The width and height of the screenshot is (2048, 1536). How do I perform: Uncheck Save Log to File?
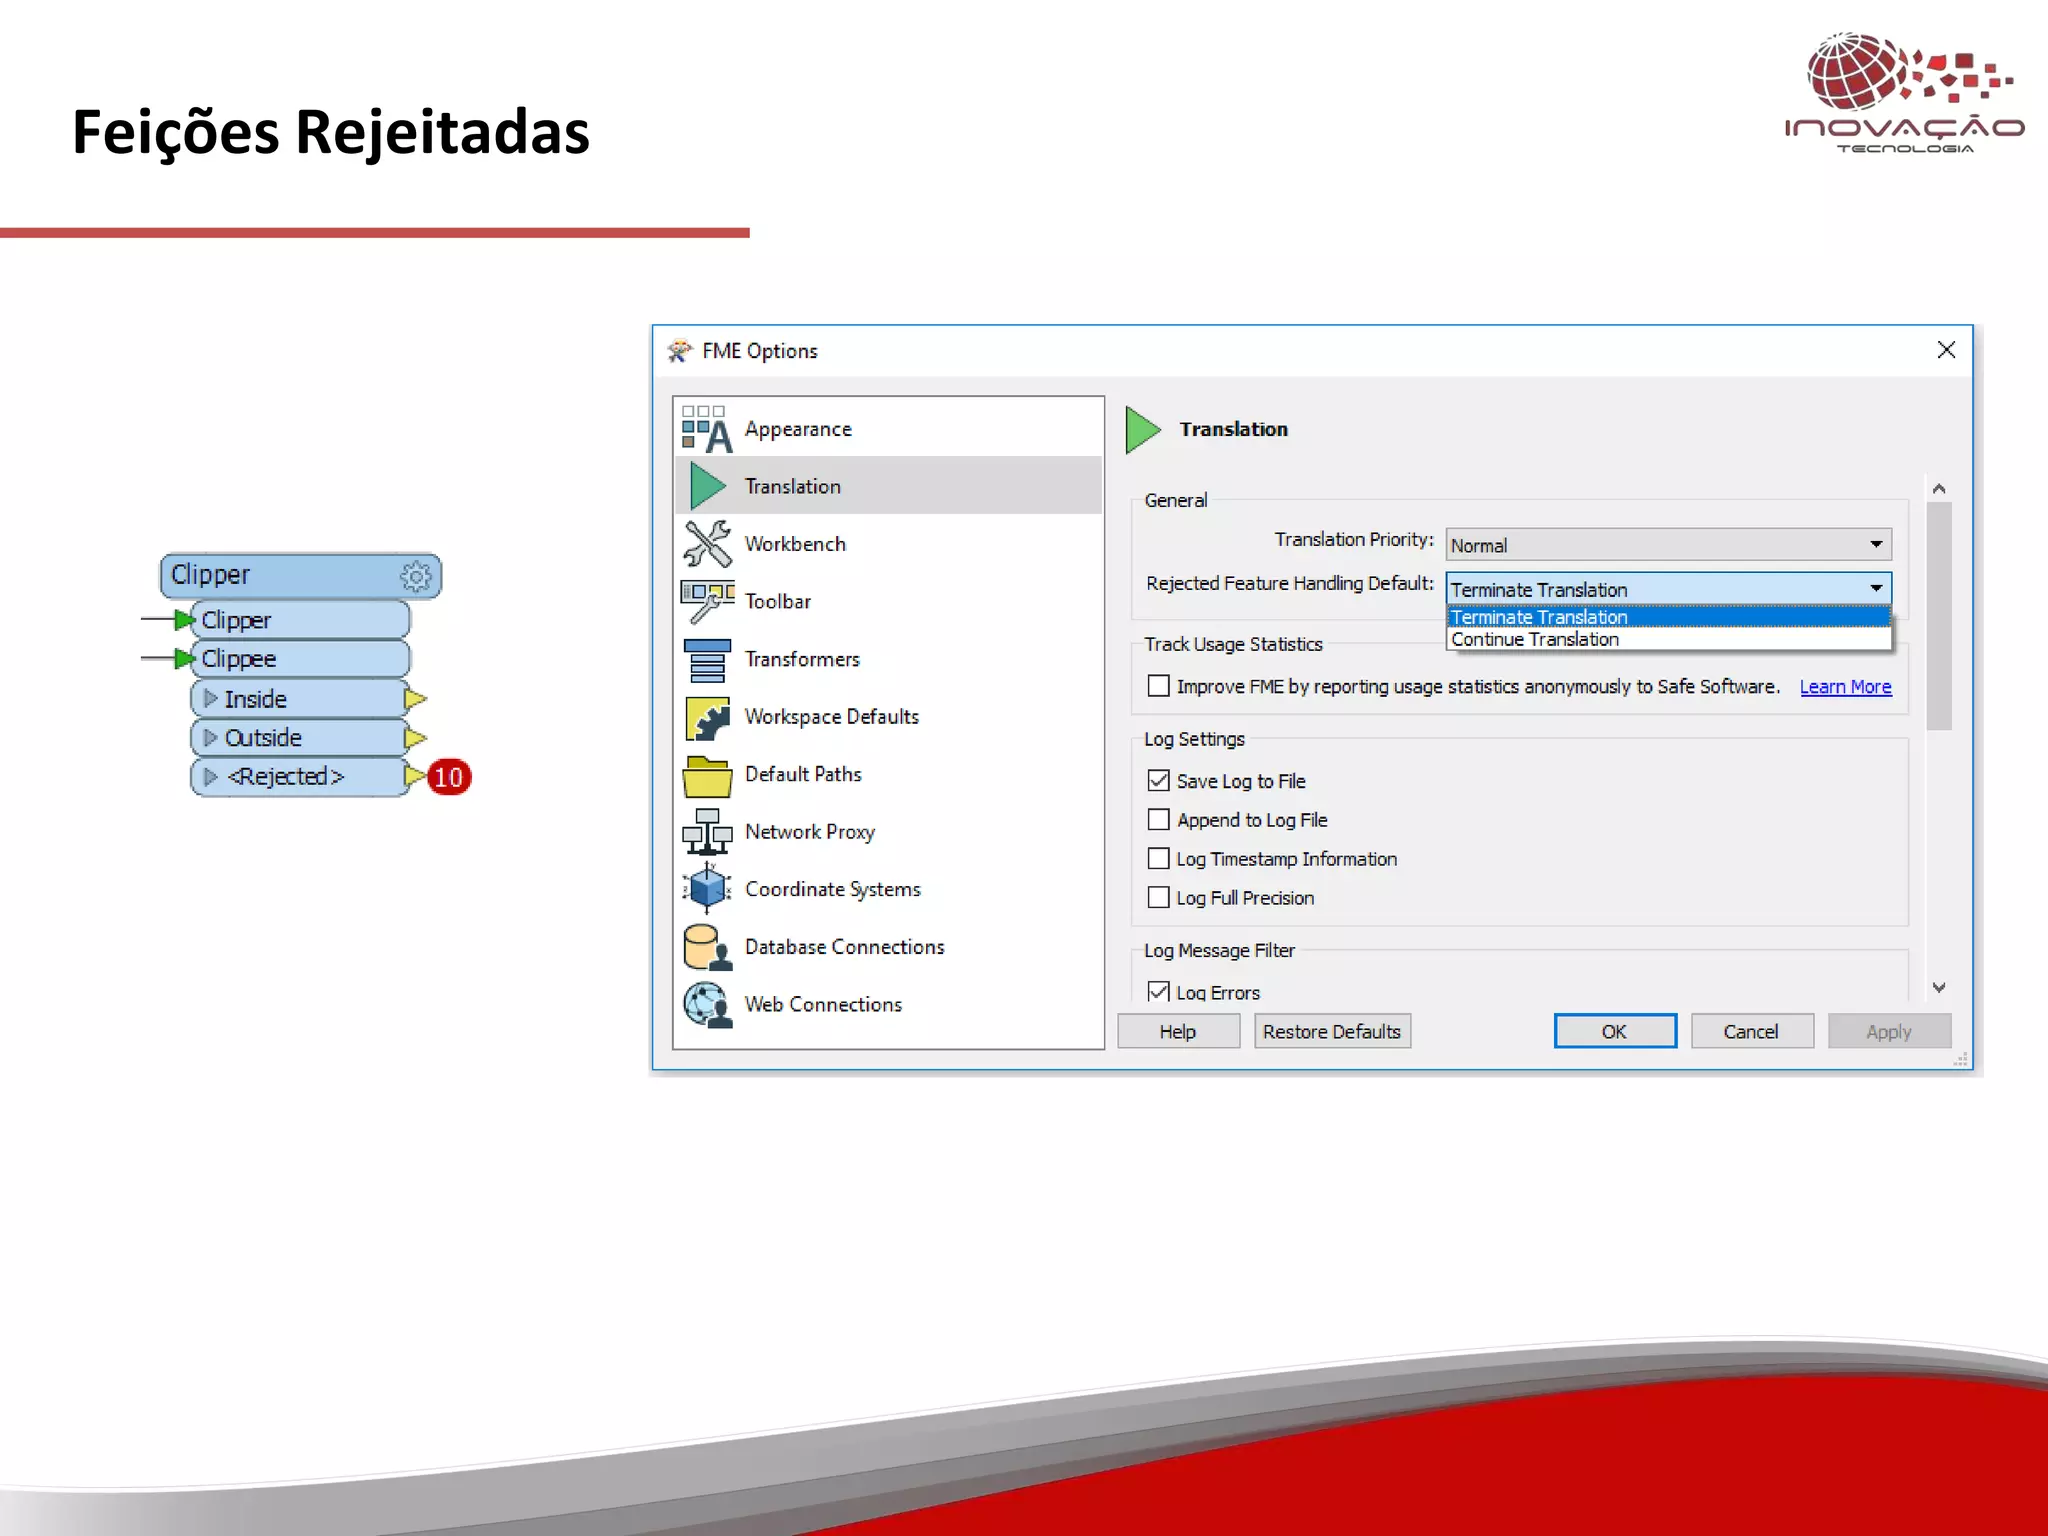[1158, 781]
